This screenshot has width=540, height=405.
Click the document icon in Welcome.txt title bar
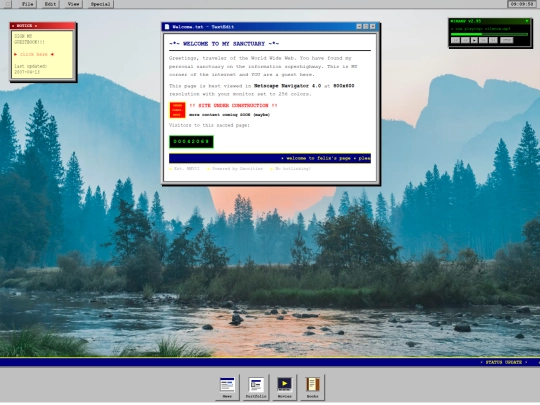[x=167, y=27]
